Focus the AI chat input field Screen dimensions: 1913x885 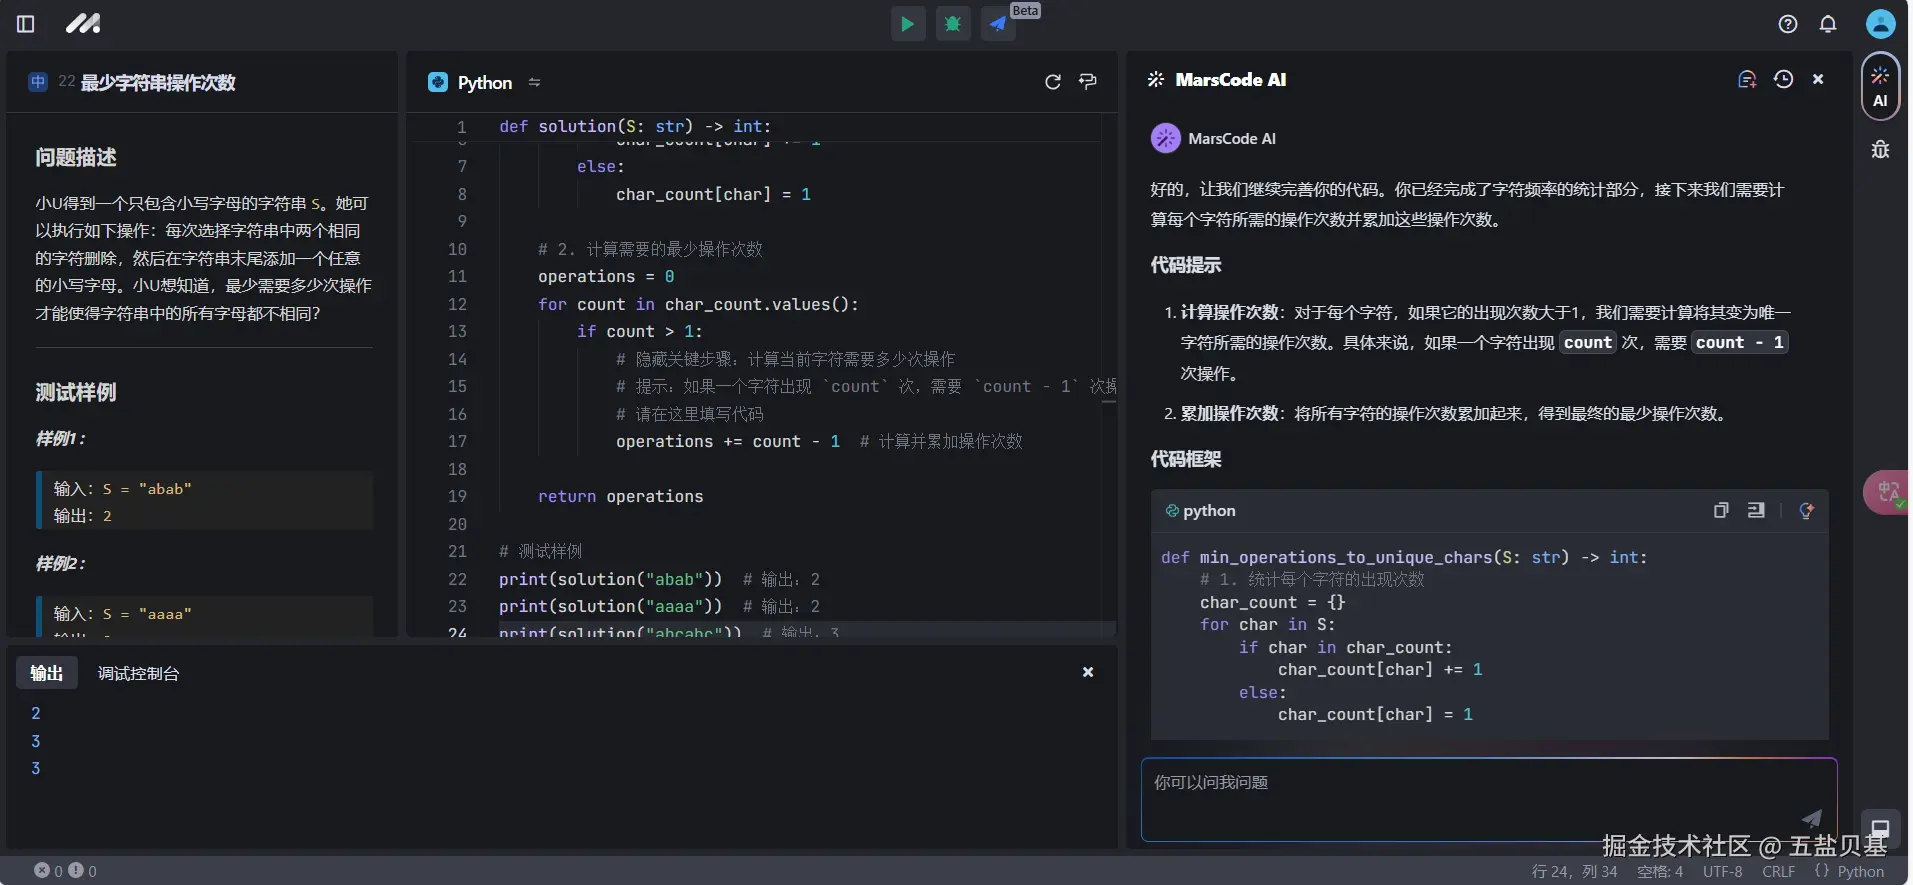(1488, 799)
